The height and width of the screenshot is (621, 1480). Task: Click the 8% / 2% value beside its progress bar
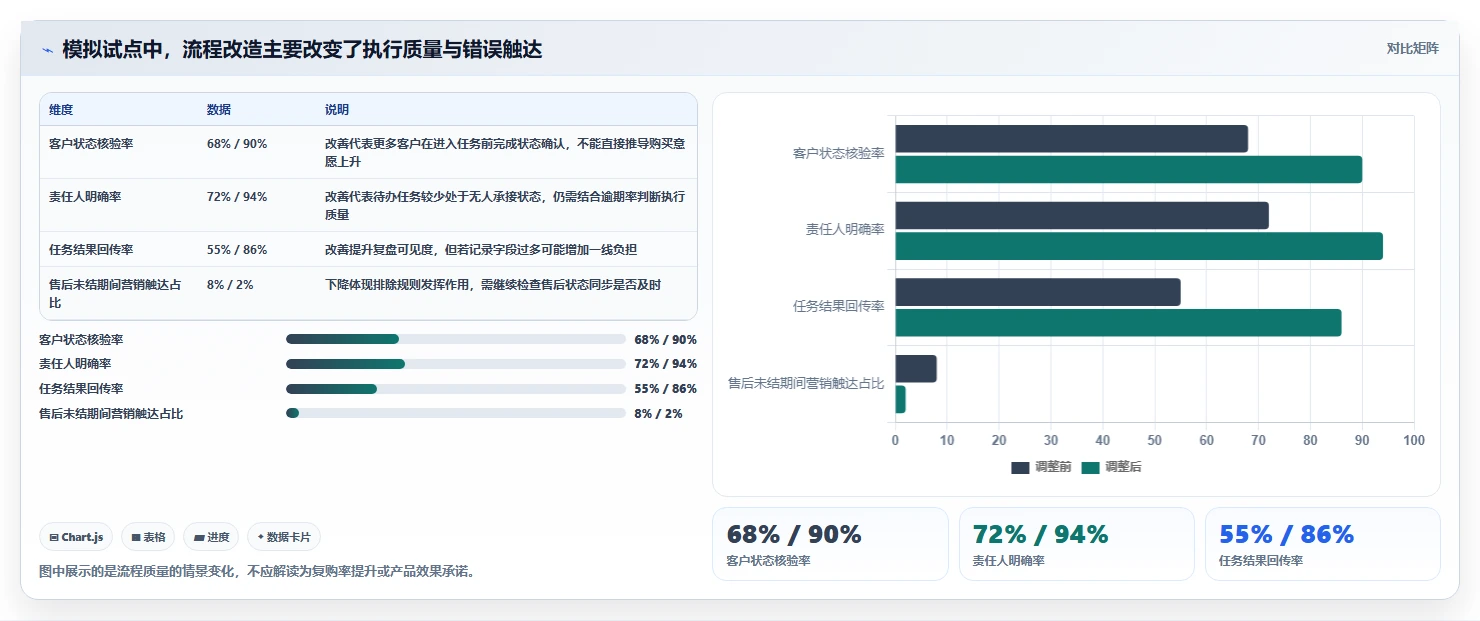point(658,413)
